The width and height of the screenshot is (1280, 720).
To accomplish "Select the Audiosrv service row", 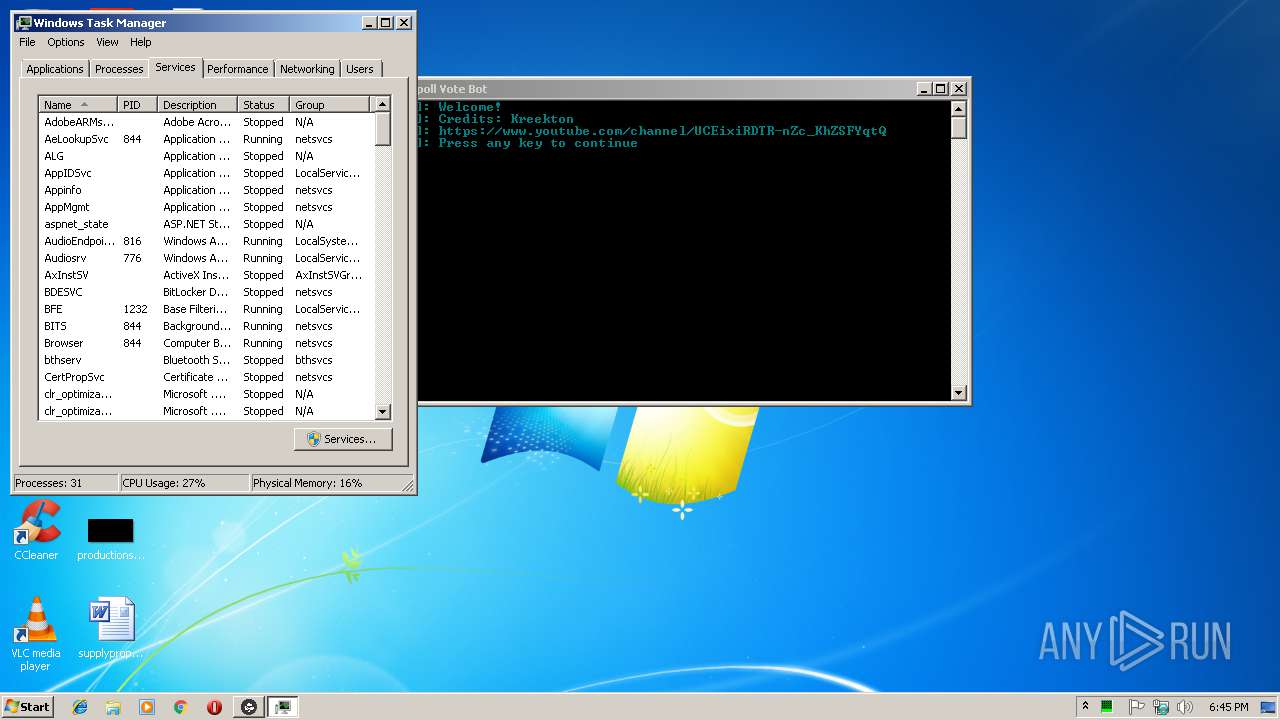I will [x=206, y=258].
